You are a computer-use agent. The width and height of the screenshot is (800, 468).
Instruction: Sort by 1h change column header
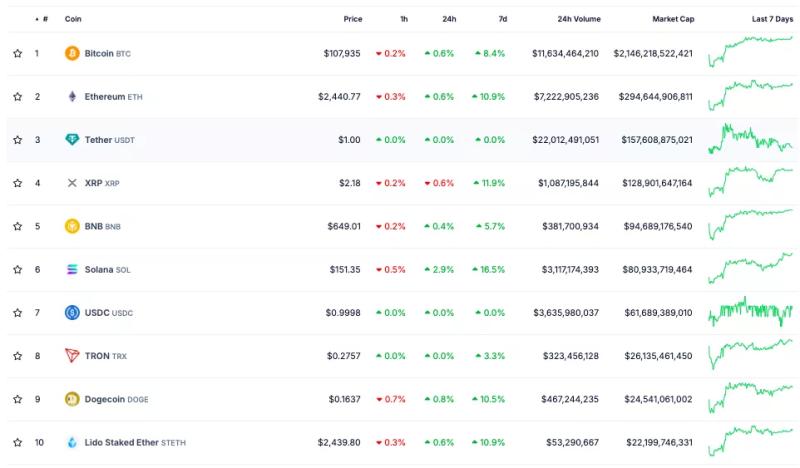point(404,19)
